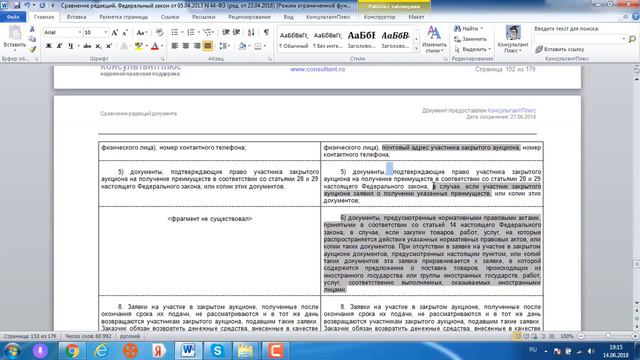640x360 pixels.
Task: Click the КонсультантПлюс link in page header
Action: click(511, 111)
